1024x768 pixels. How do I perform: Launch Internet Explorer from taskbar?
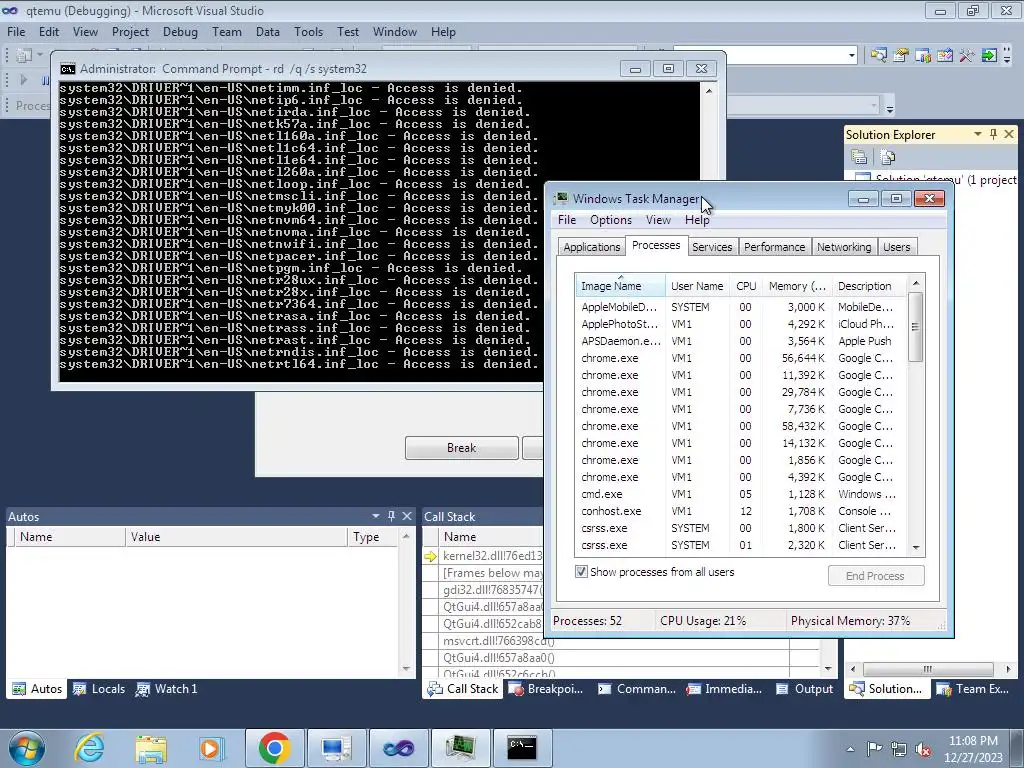click(89, 748)
